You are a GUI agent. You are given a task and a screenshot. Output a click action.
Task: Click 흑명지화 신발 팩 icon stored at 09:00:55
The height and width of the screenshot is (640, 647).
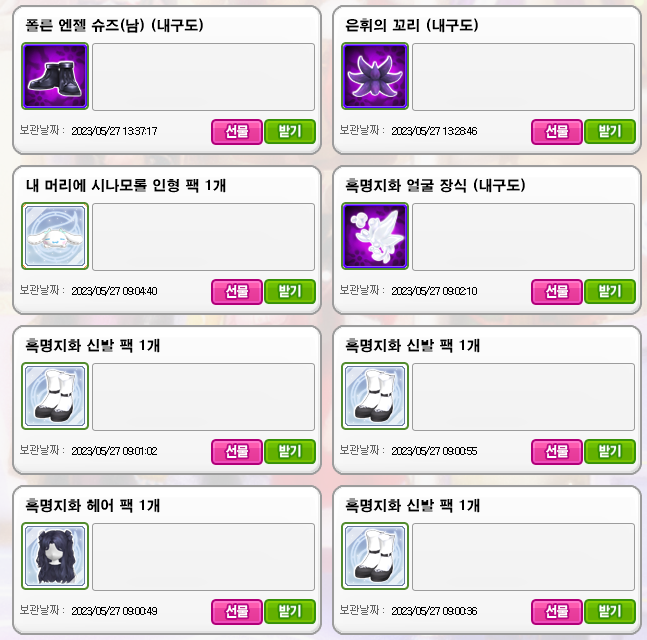[x=375, y=396]
